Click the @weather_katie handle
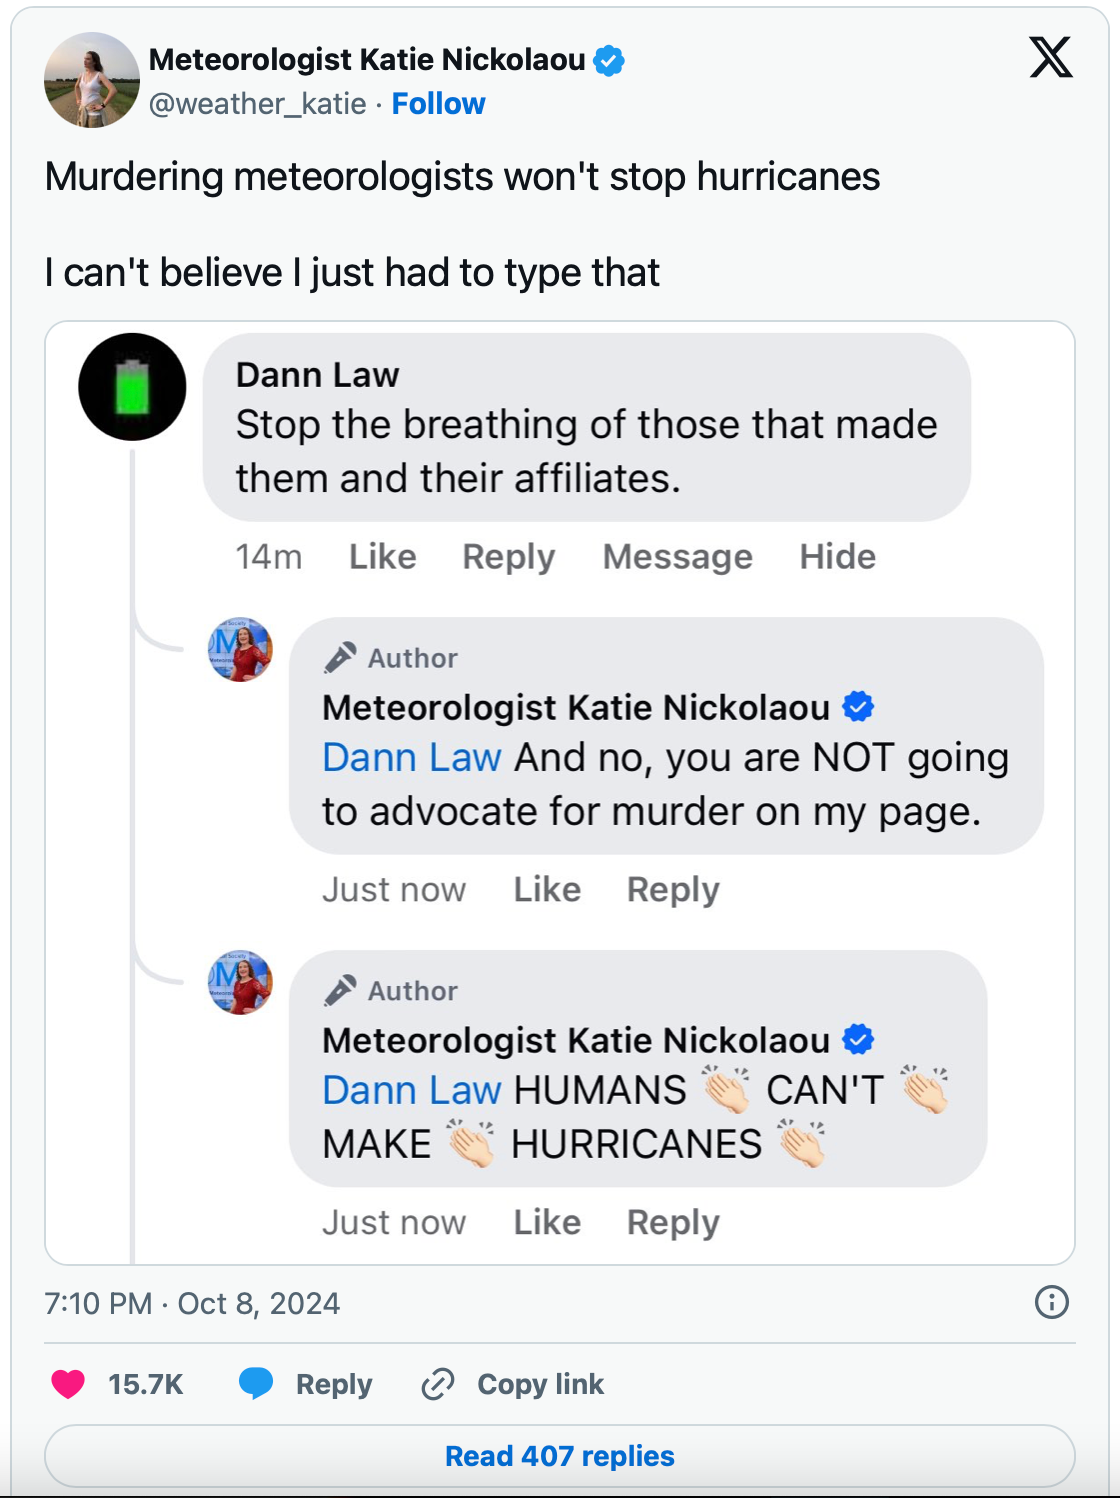 click(257, 104)
